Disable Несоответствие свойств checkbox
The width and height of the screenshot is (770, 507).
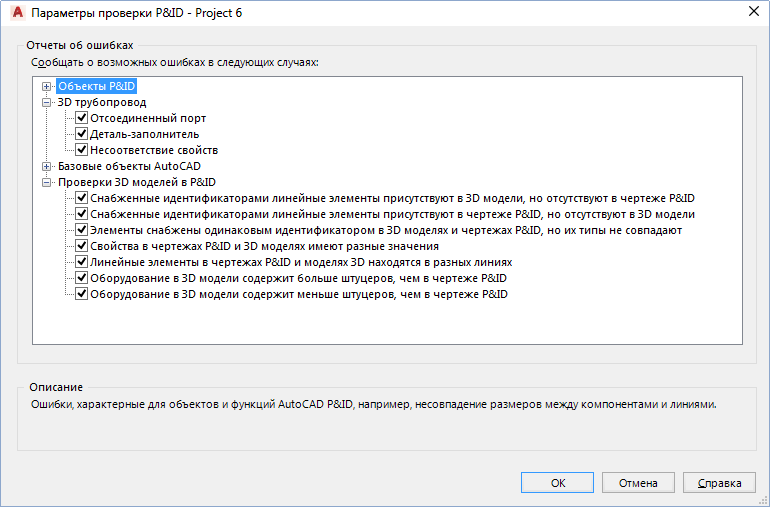pyautogui.click(x=82, y=150)
